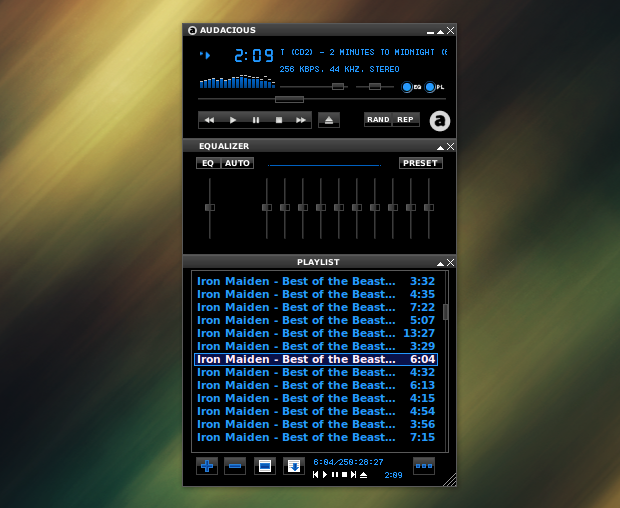The width and height of the screenshot is (620, 508).
Task: Click the playlist vertical scrollbar thumb
Action: [x=446, y=312]
